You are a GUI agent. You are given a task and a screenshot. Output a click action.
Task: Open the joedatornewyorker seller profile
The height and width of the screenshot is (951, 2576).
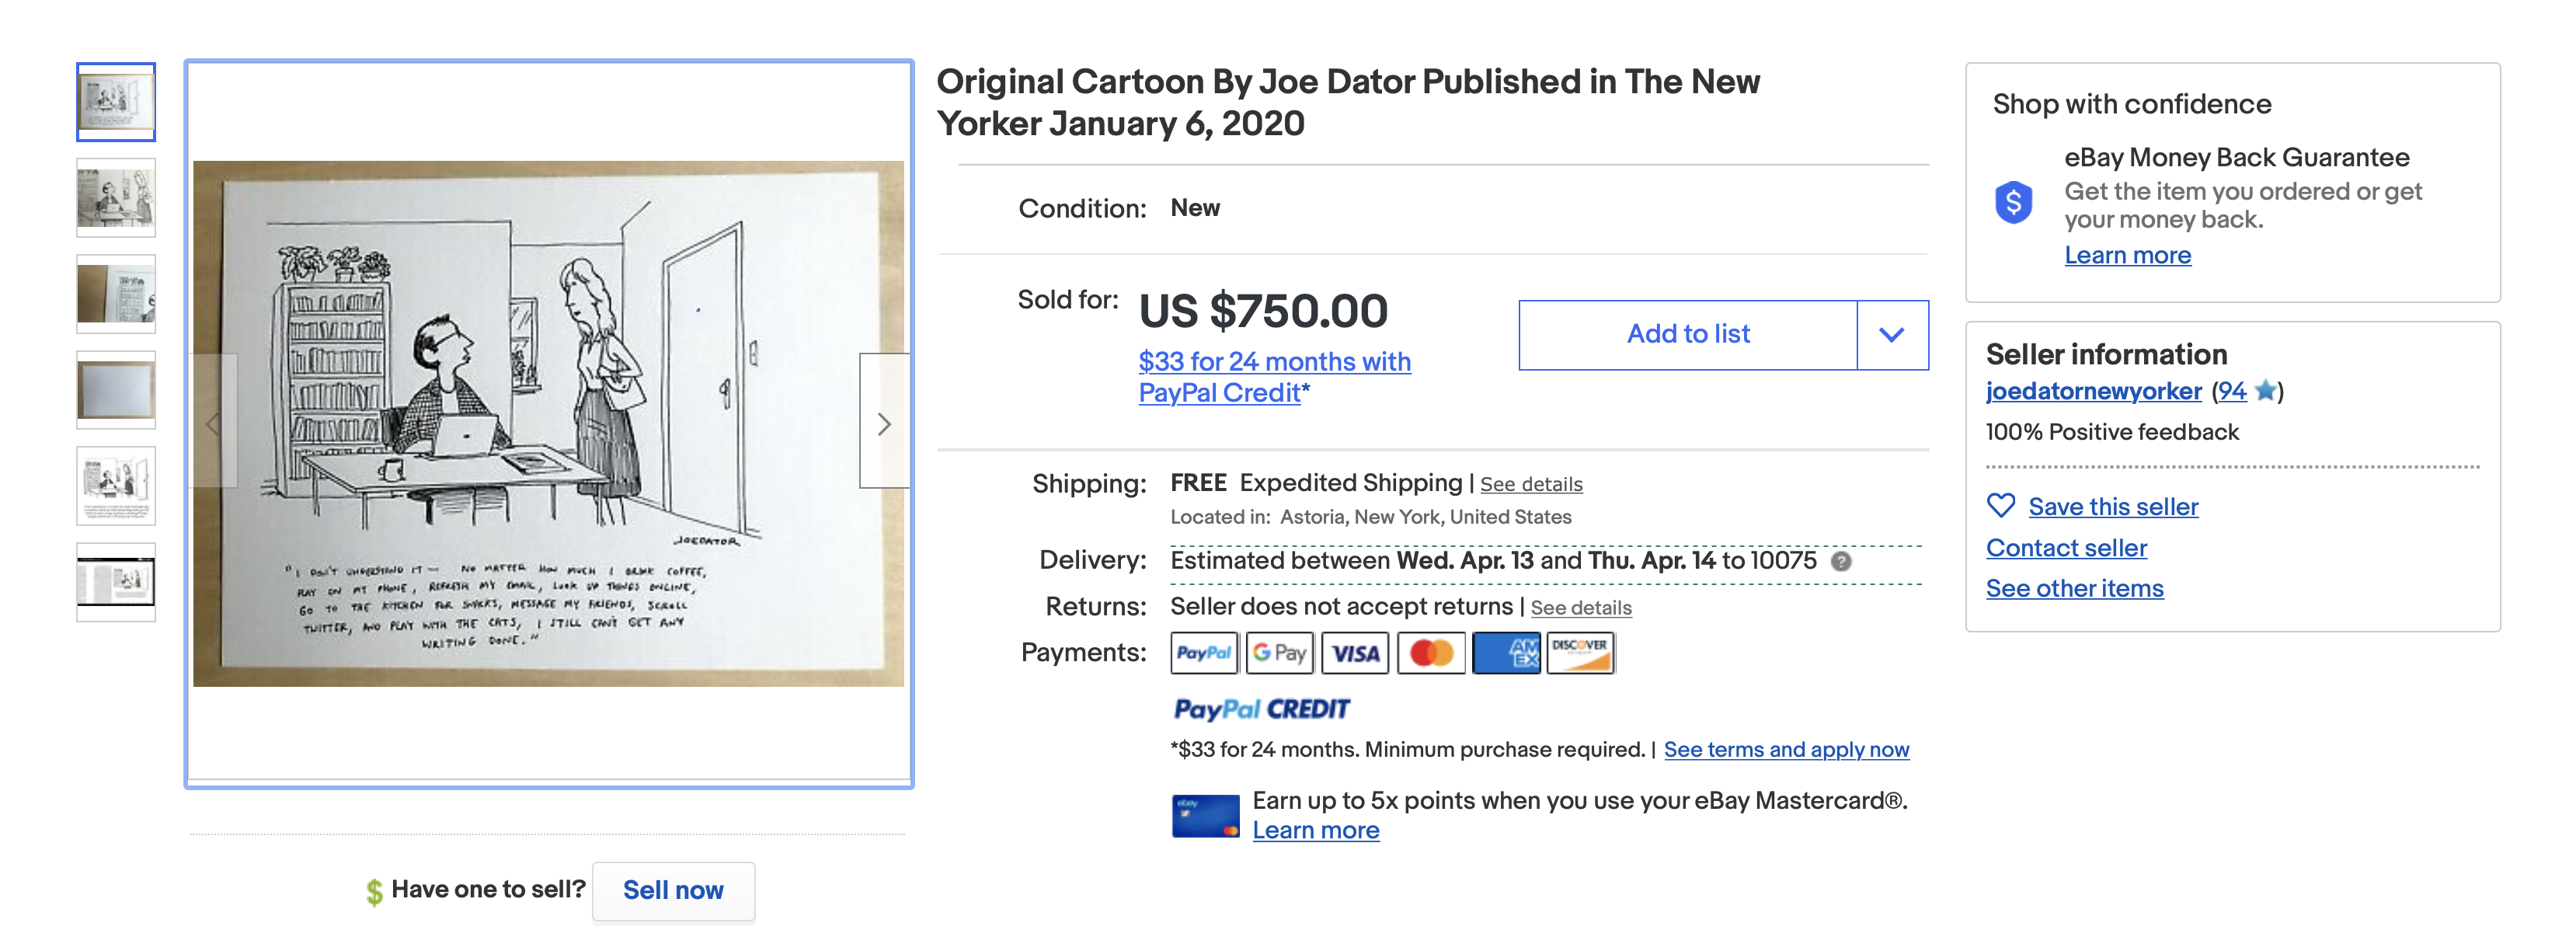2093,391
